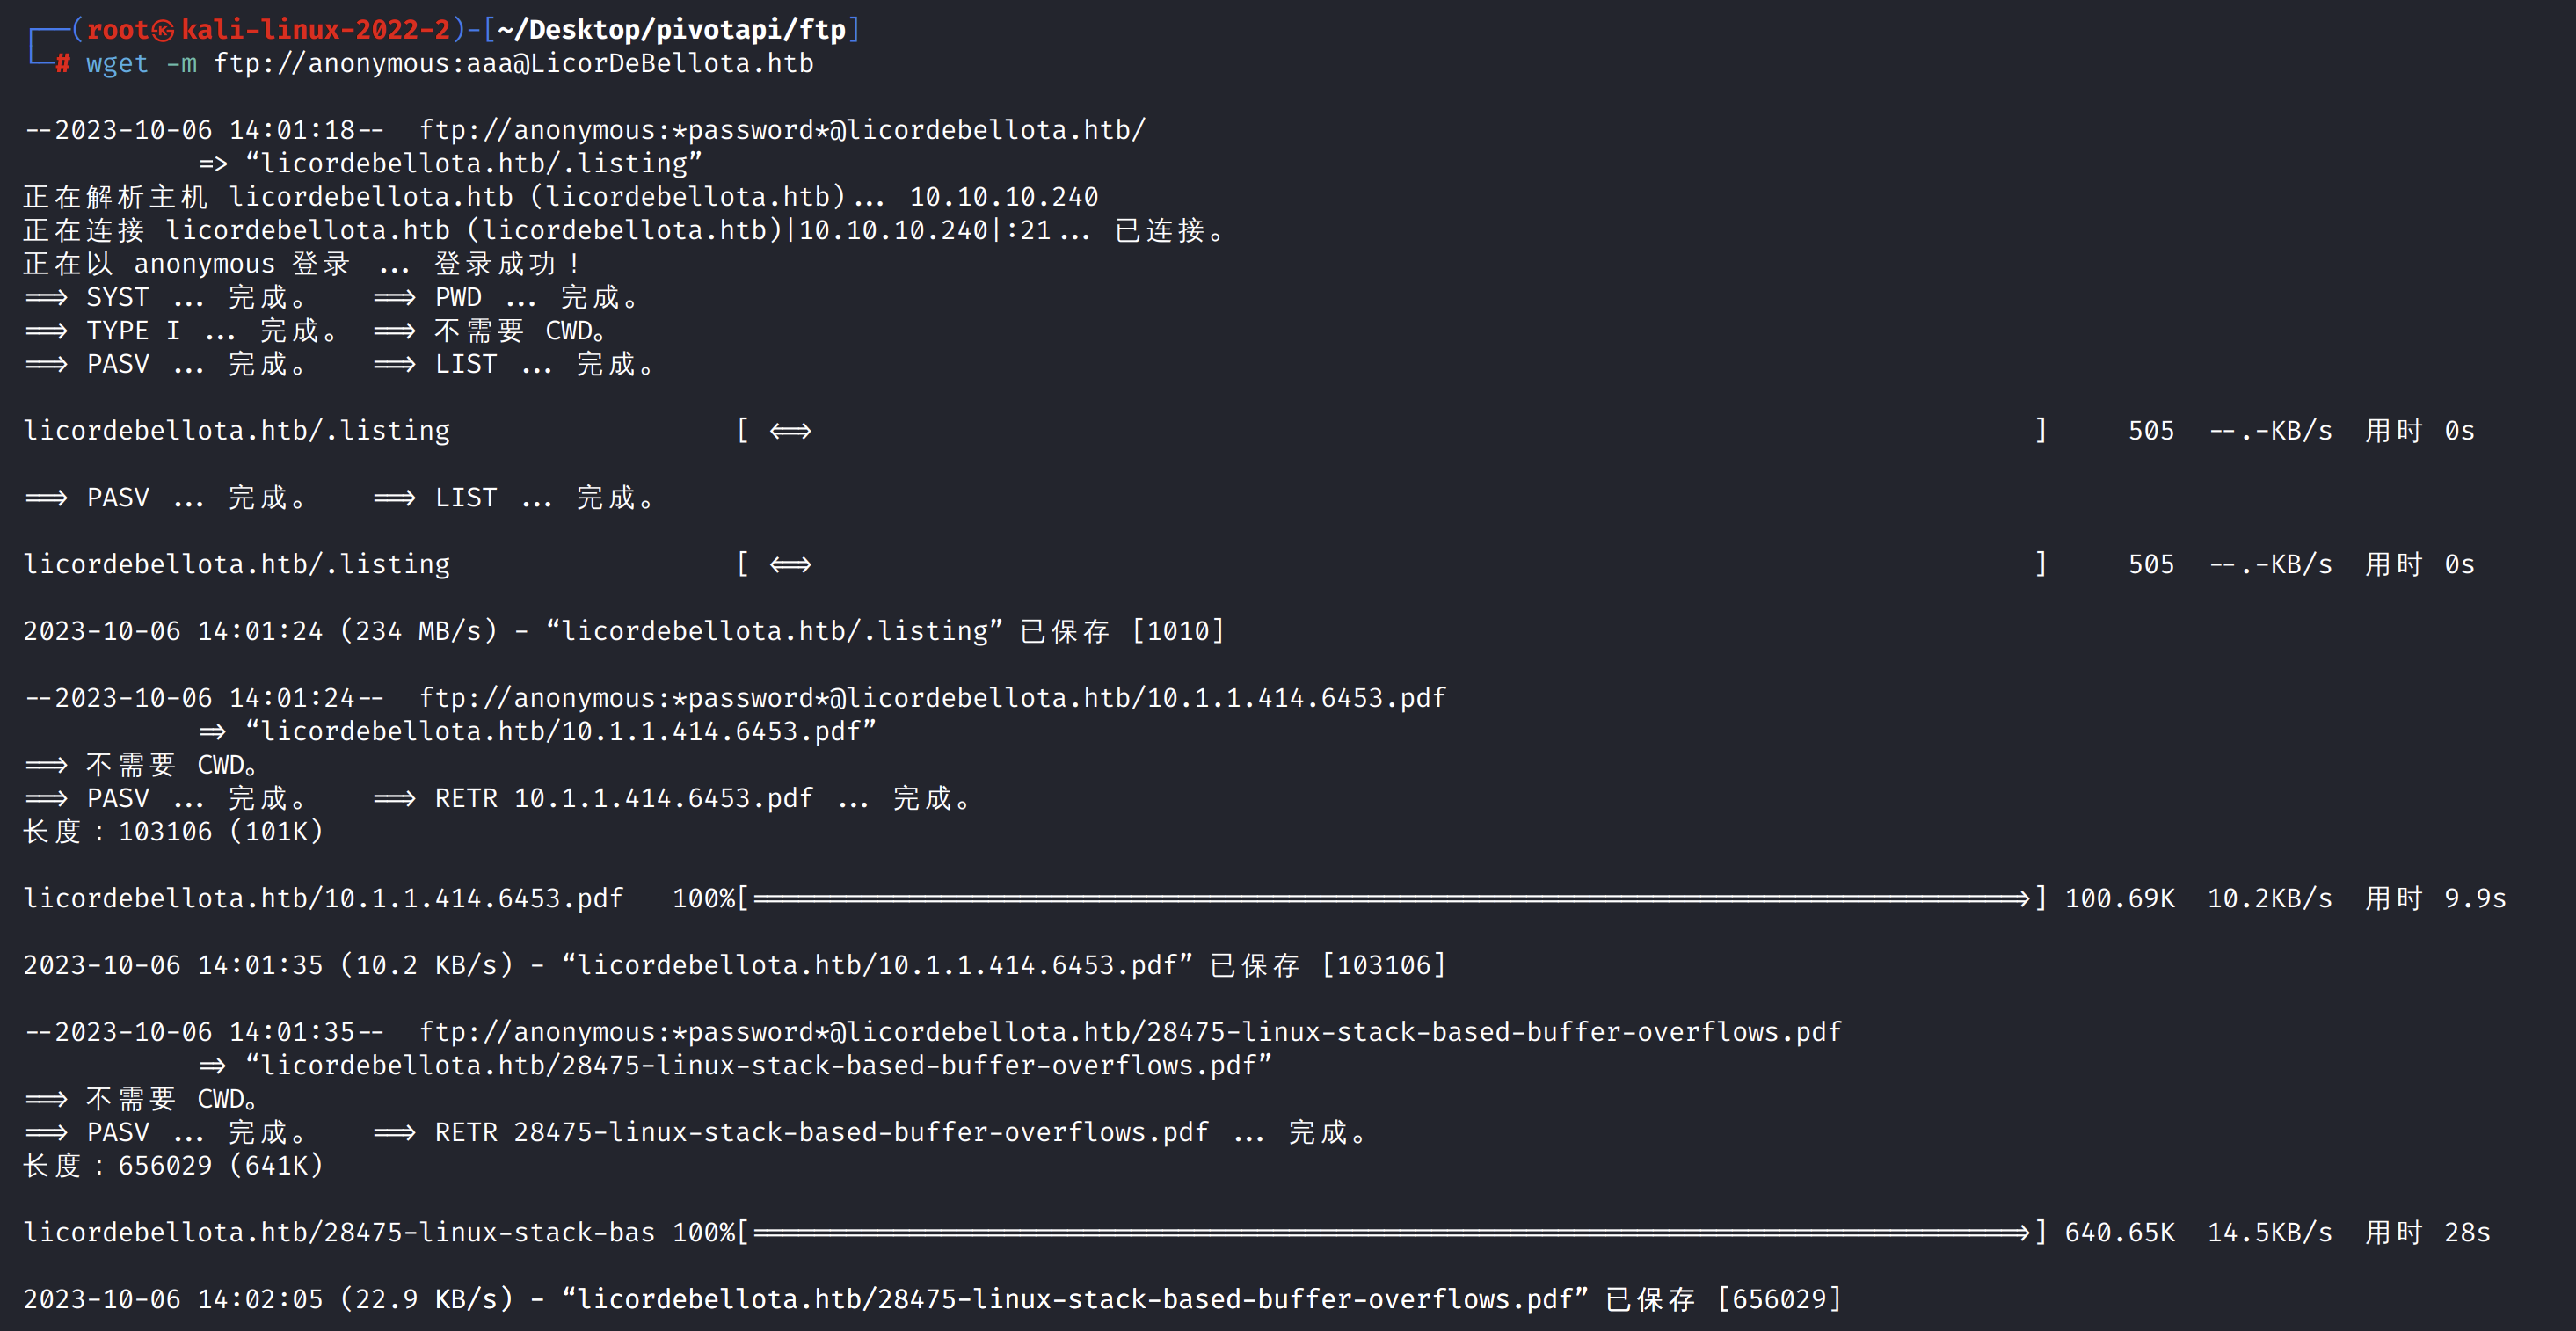2576x1331 pixels.
Task: Click the arrow before SYST
Action: 46,298
